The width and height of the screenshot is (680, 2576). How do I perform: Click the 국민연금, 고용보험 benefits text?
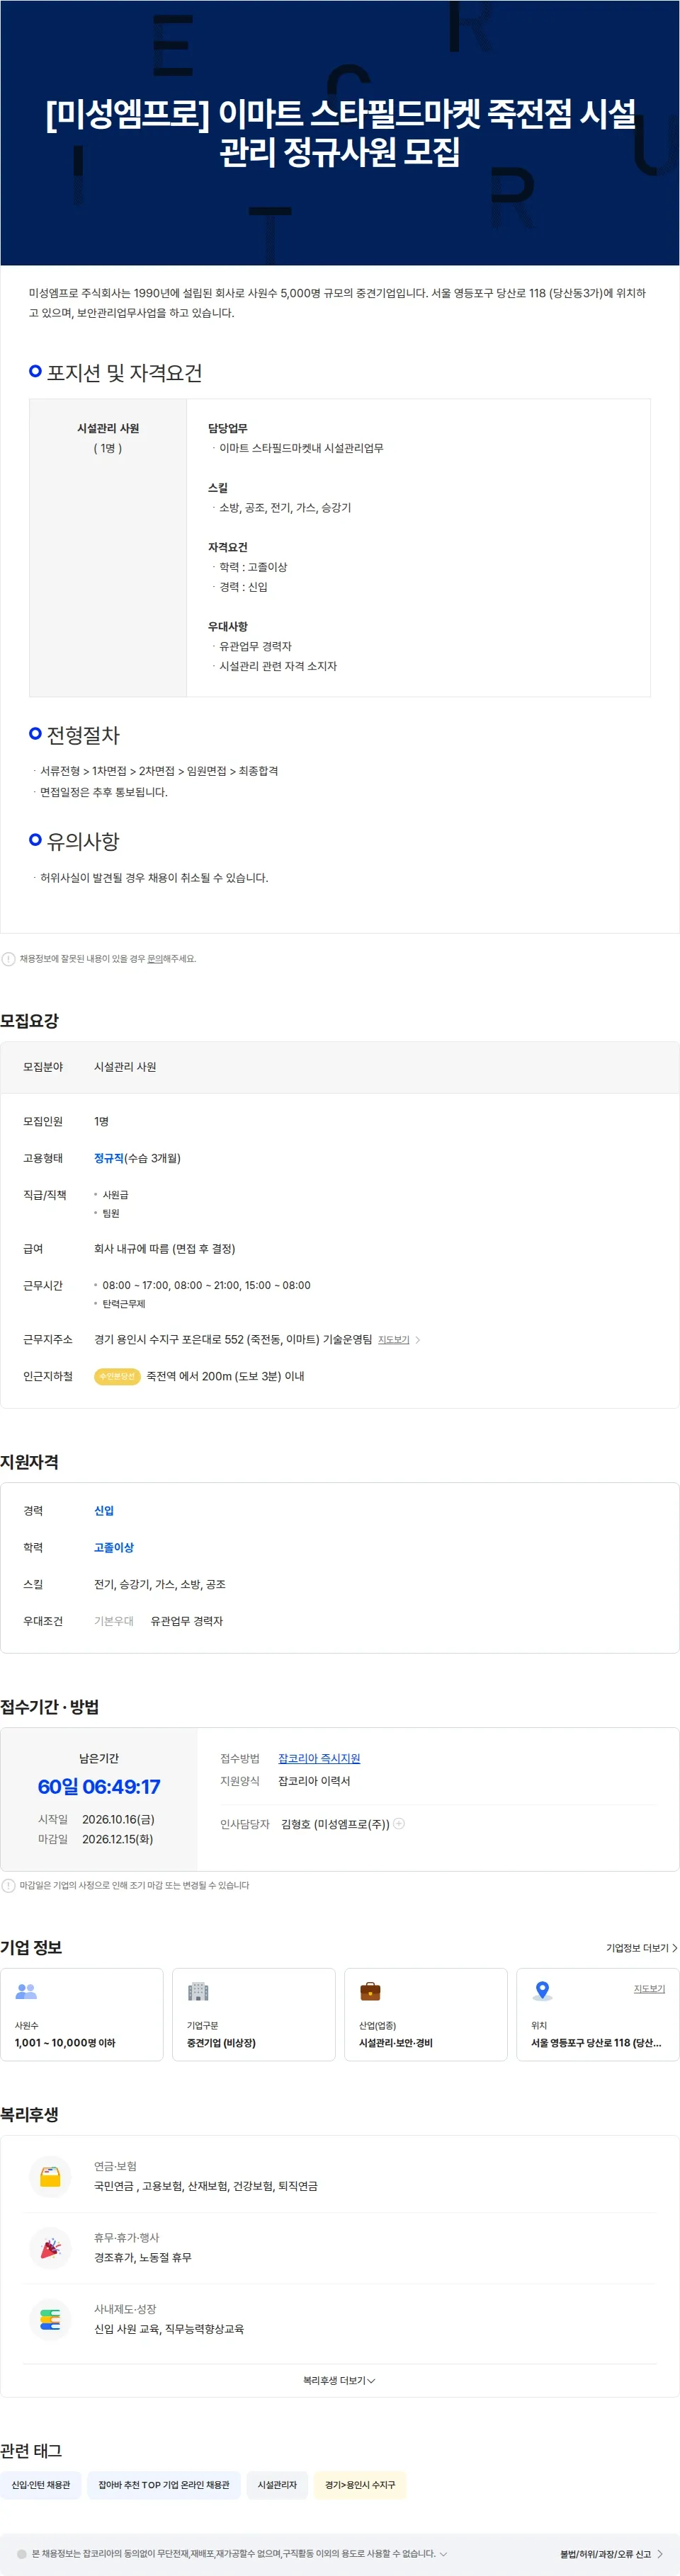tap(206, 2186)
